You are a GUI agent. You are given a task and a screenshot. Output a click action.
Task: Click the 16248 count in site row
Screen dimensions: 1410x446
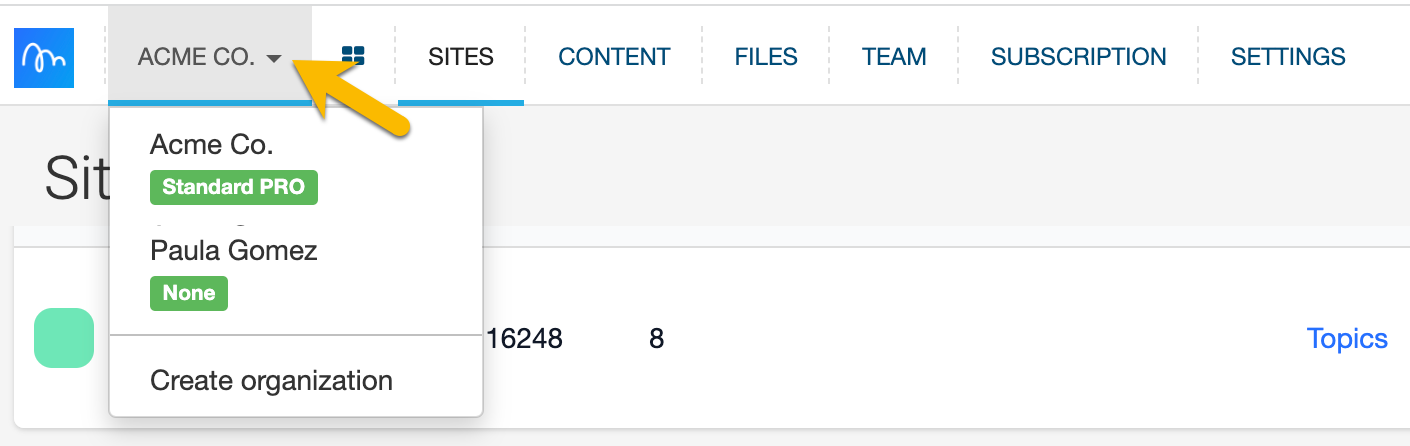(x=524, y=340)
